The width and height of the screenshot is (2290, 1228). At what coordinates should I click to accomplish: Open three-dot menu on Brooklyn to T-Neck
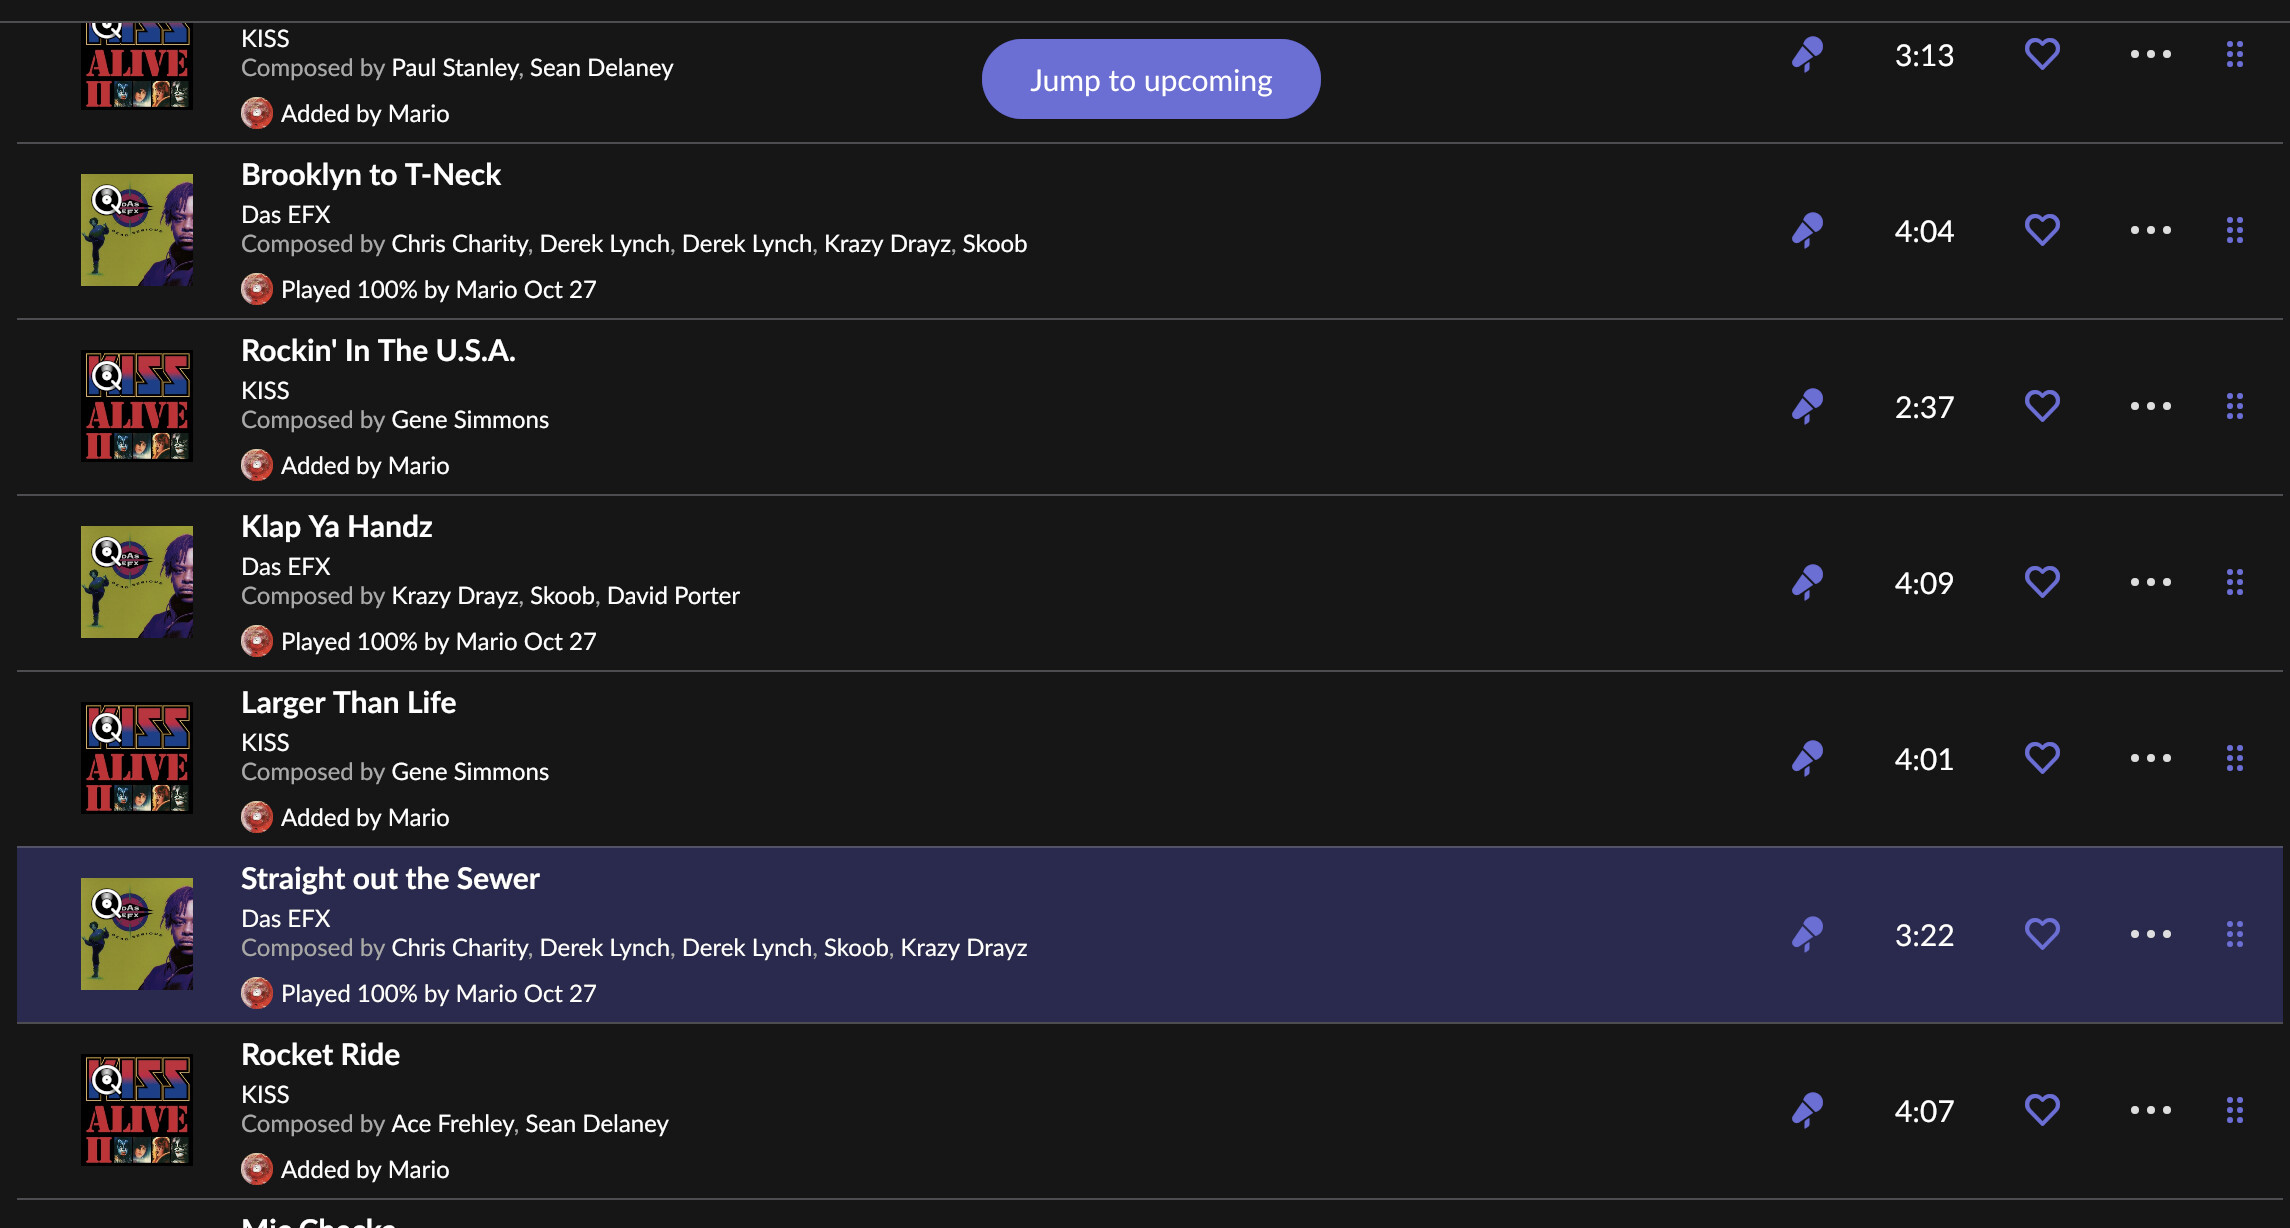point(2150,231)
